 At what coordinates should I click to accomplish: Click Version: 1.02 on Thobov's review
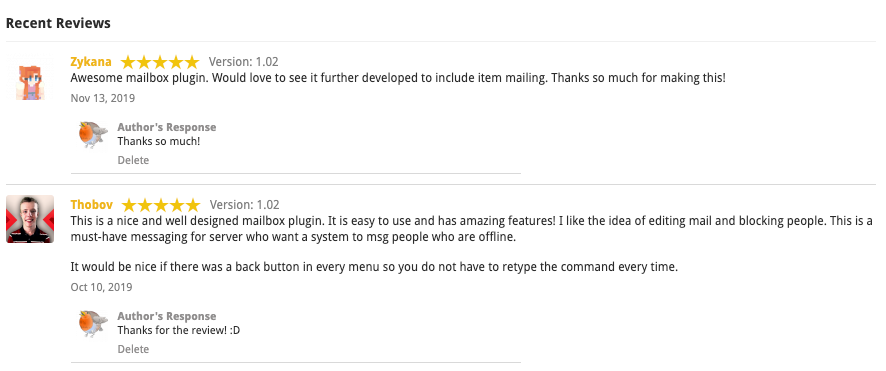click(245, 204)
